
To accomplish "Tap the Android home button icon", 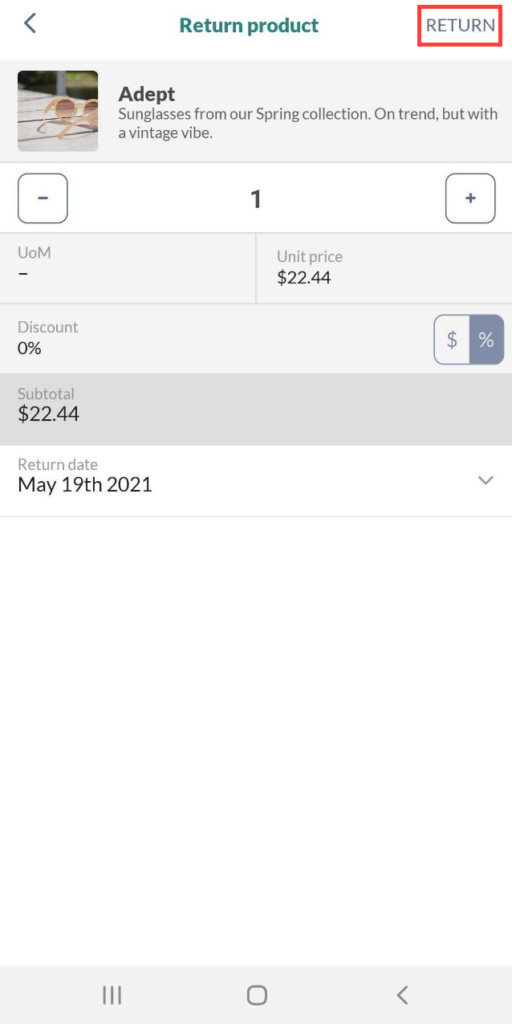I will (x=257, y=995).
